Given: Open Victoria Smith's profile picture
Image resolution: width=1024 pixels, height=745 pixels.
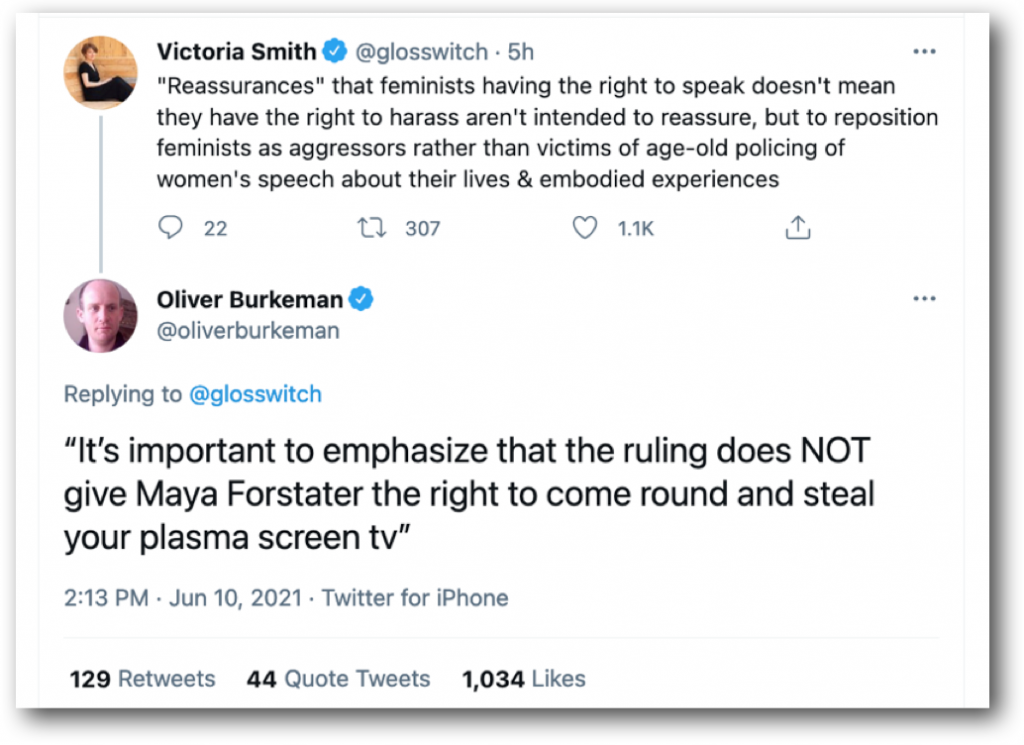Looking at the screenshot, I should pos(101,72).
